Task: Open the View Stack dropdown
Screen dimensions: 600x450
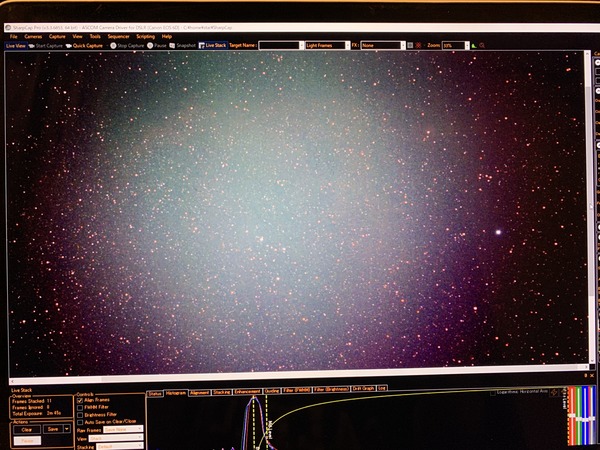Action: (115, 438)
